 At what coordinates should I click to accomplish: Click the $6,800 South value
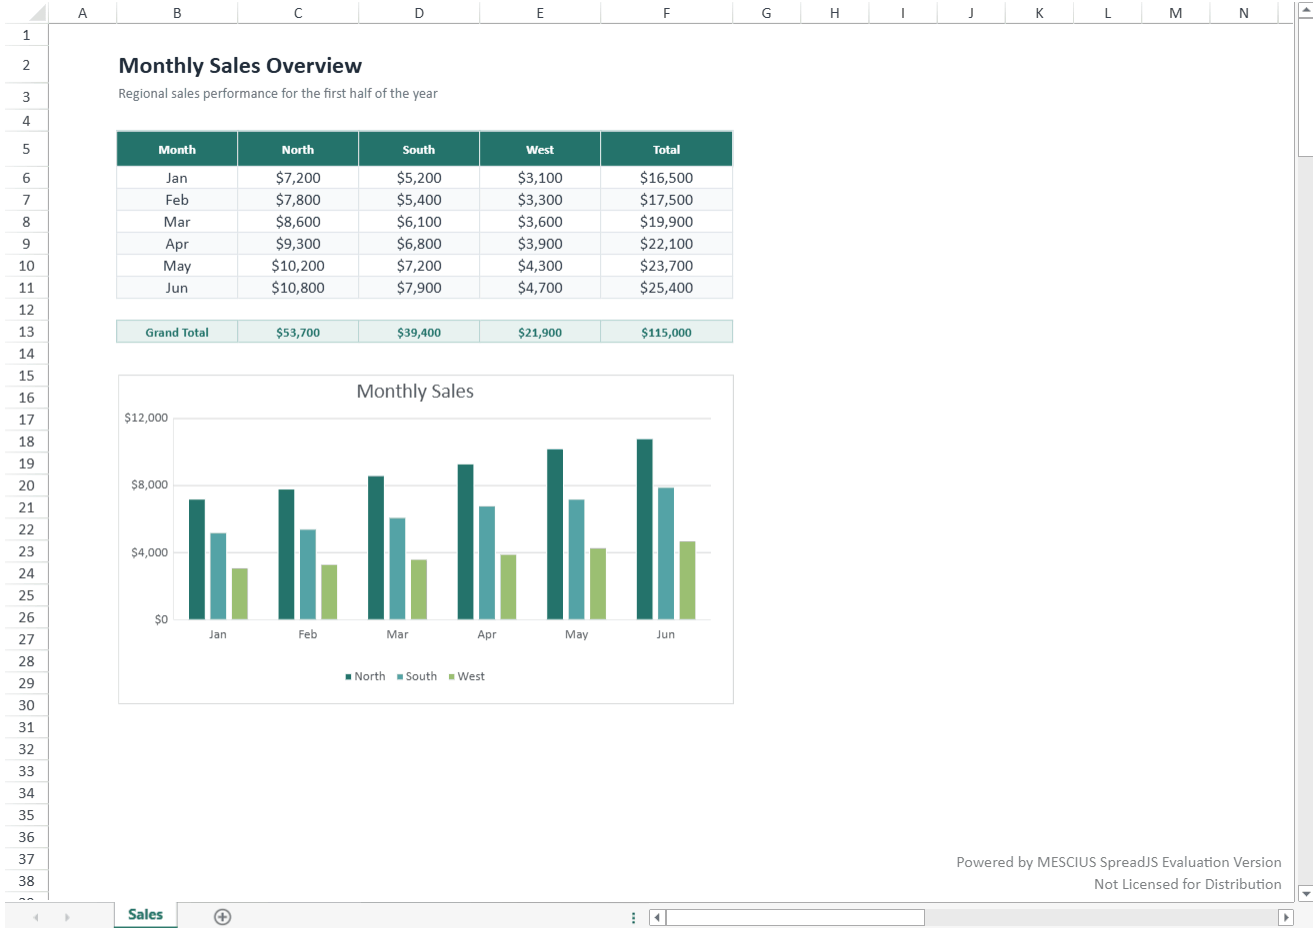(419, 244)
